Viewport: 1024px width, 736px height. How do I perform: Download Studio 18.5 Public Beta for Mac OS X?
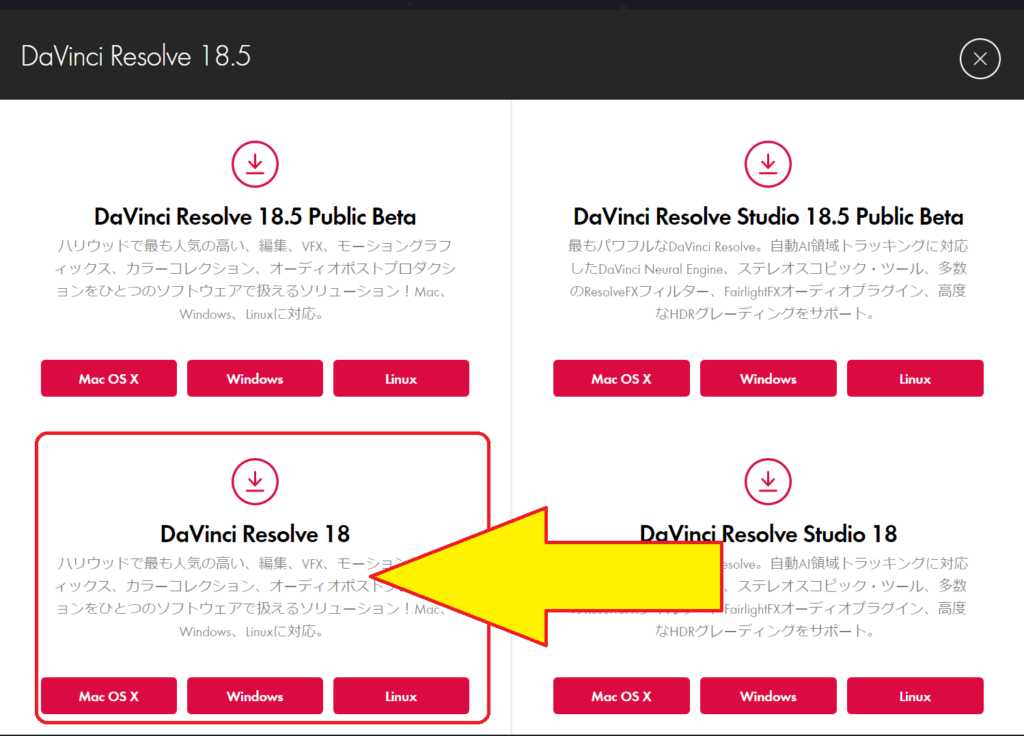pyautogui.click(x=621, y=378)
